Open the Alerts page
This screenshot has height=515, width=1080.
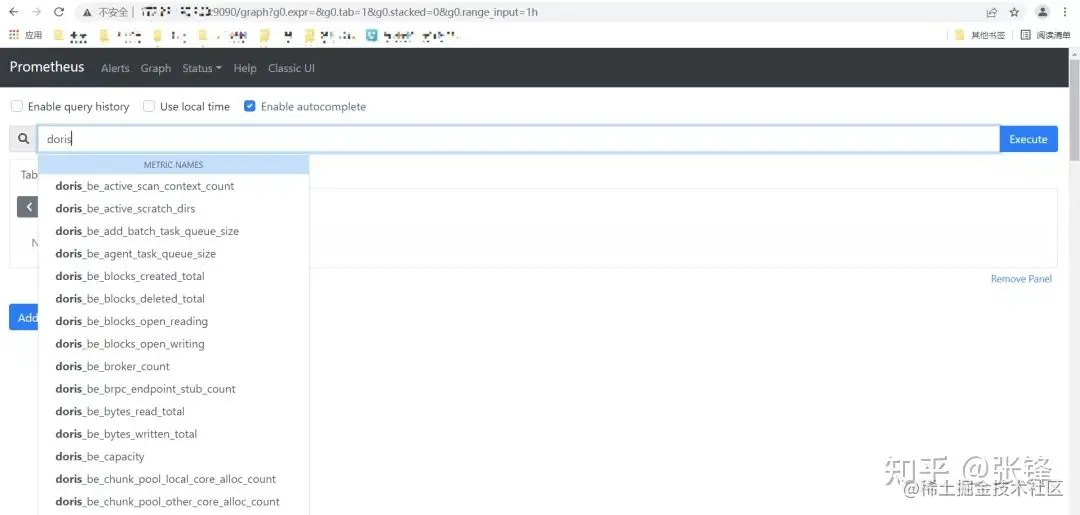(115, 68)
